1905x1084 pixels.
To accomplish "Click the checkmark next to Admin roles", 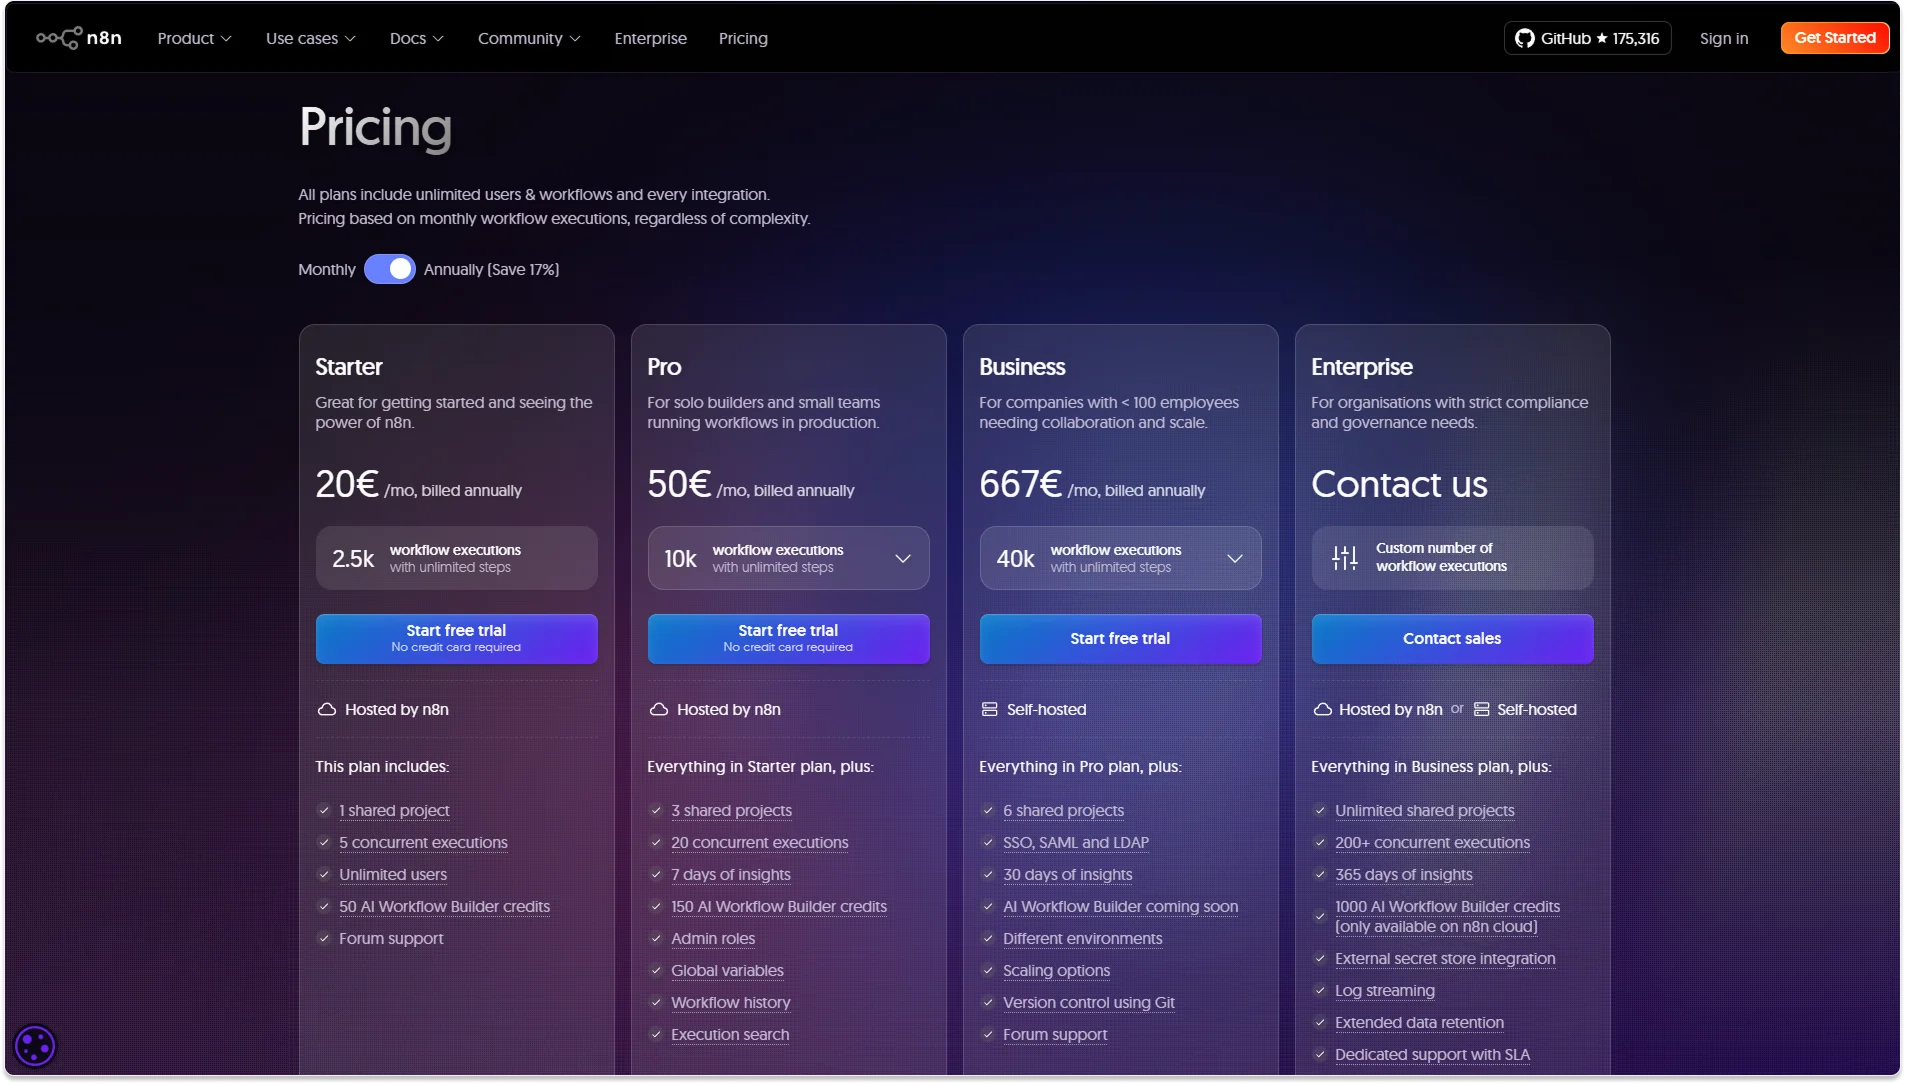I will tap(656, 938).
